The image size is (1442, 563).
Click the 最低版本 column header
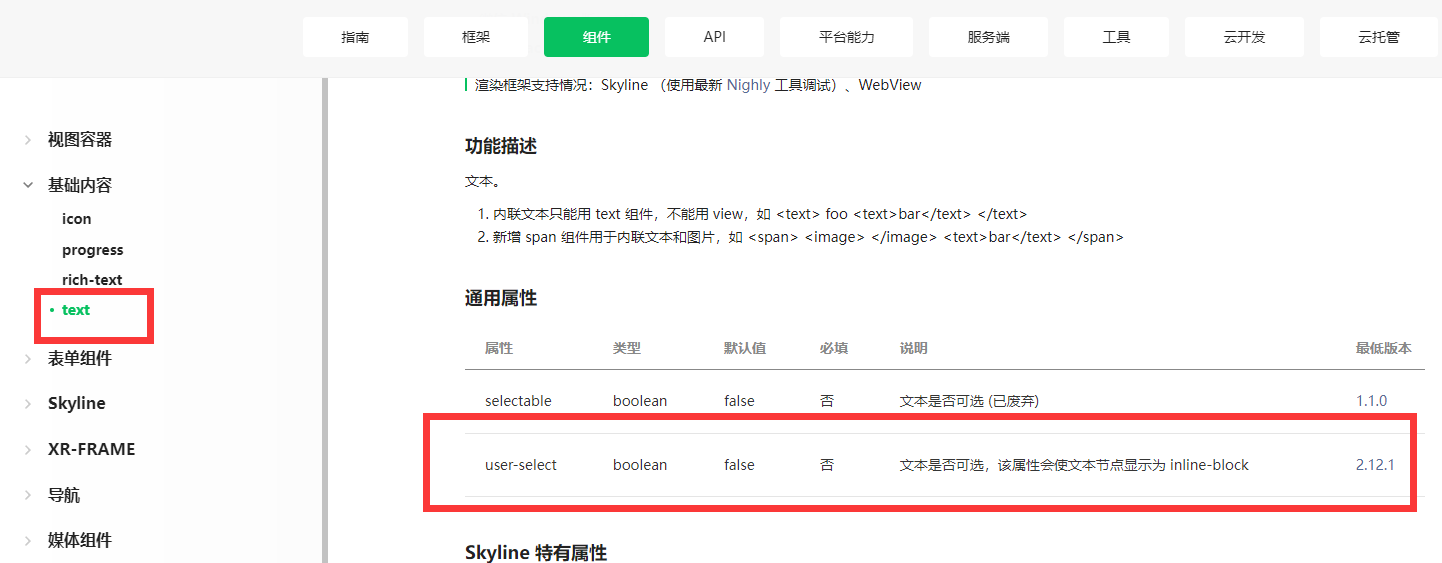1384,348
